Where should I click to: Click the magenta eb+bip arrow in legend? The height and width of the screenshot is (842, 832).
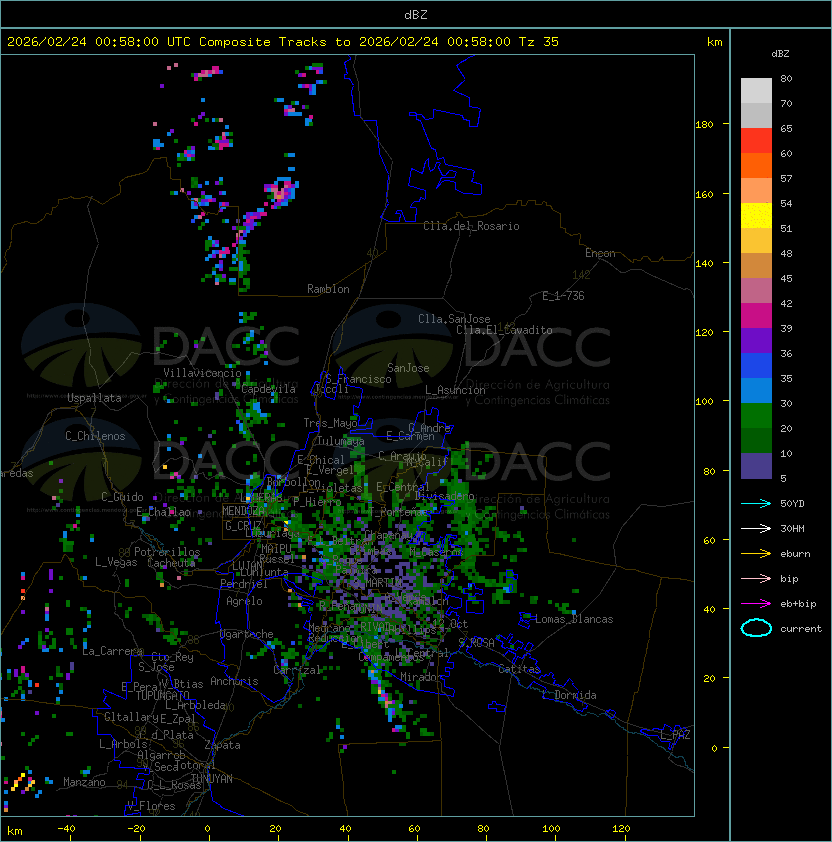(x=756, y=604)
